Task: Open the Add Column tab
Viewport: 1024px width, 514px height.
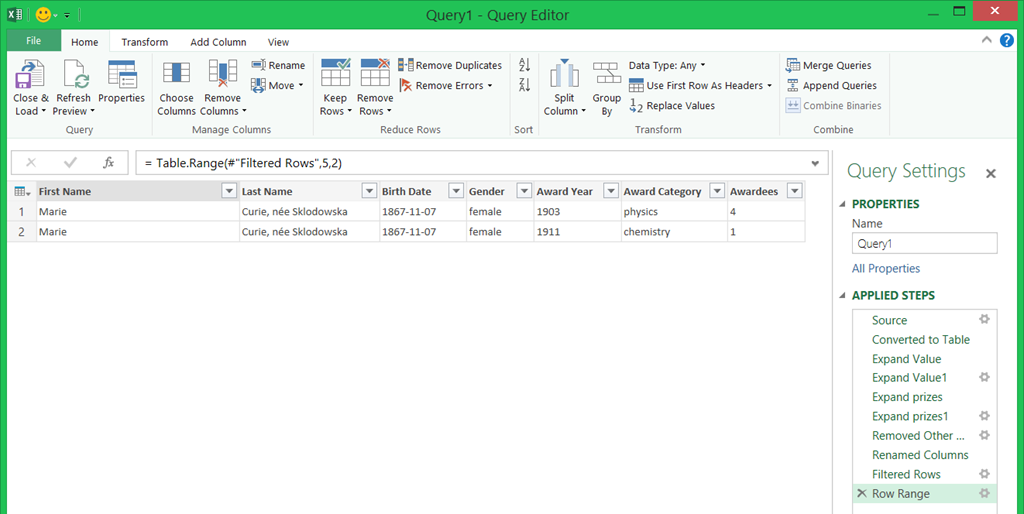Action: [218, 42]
